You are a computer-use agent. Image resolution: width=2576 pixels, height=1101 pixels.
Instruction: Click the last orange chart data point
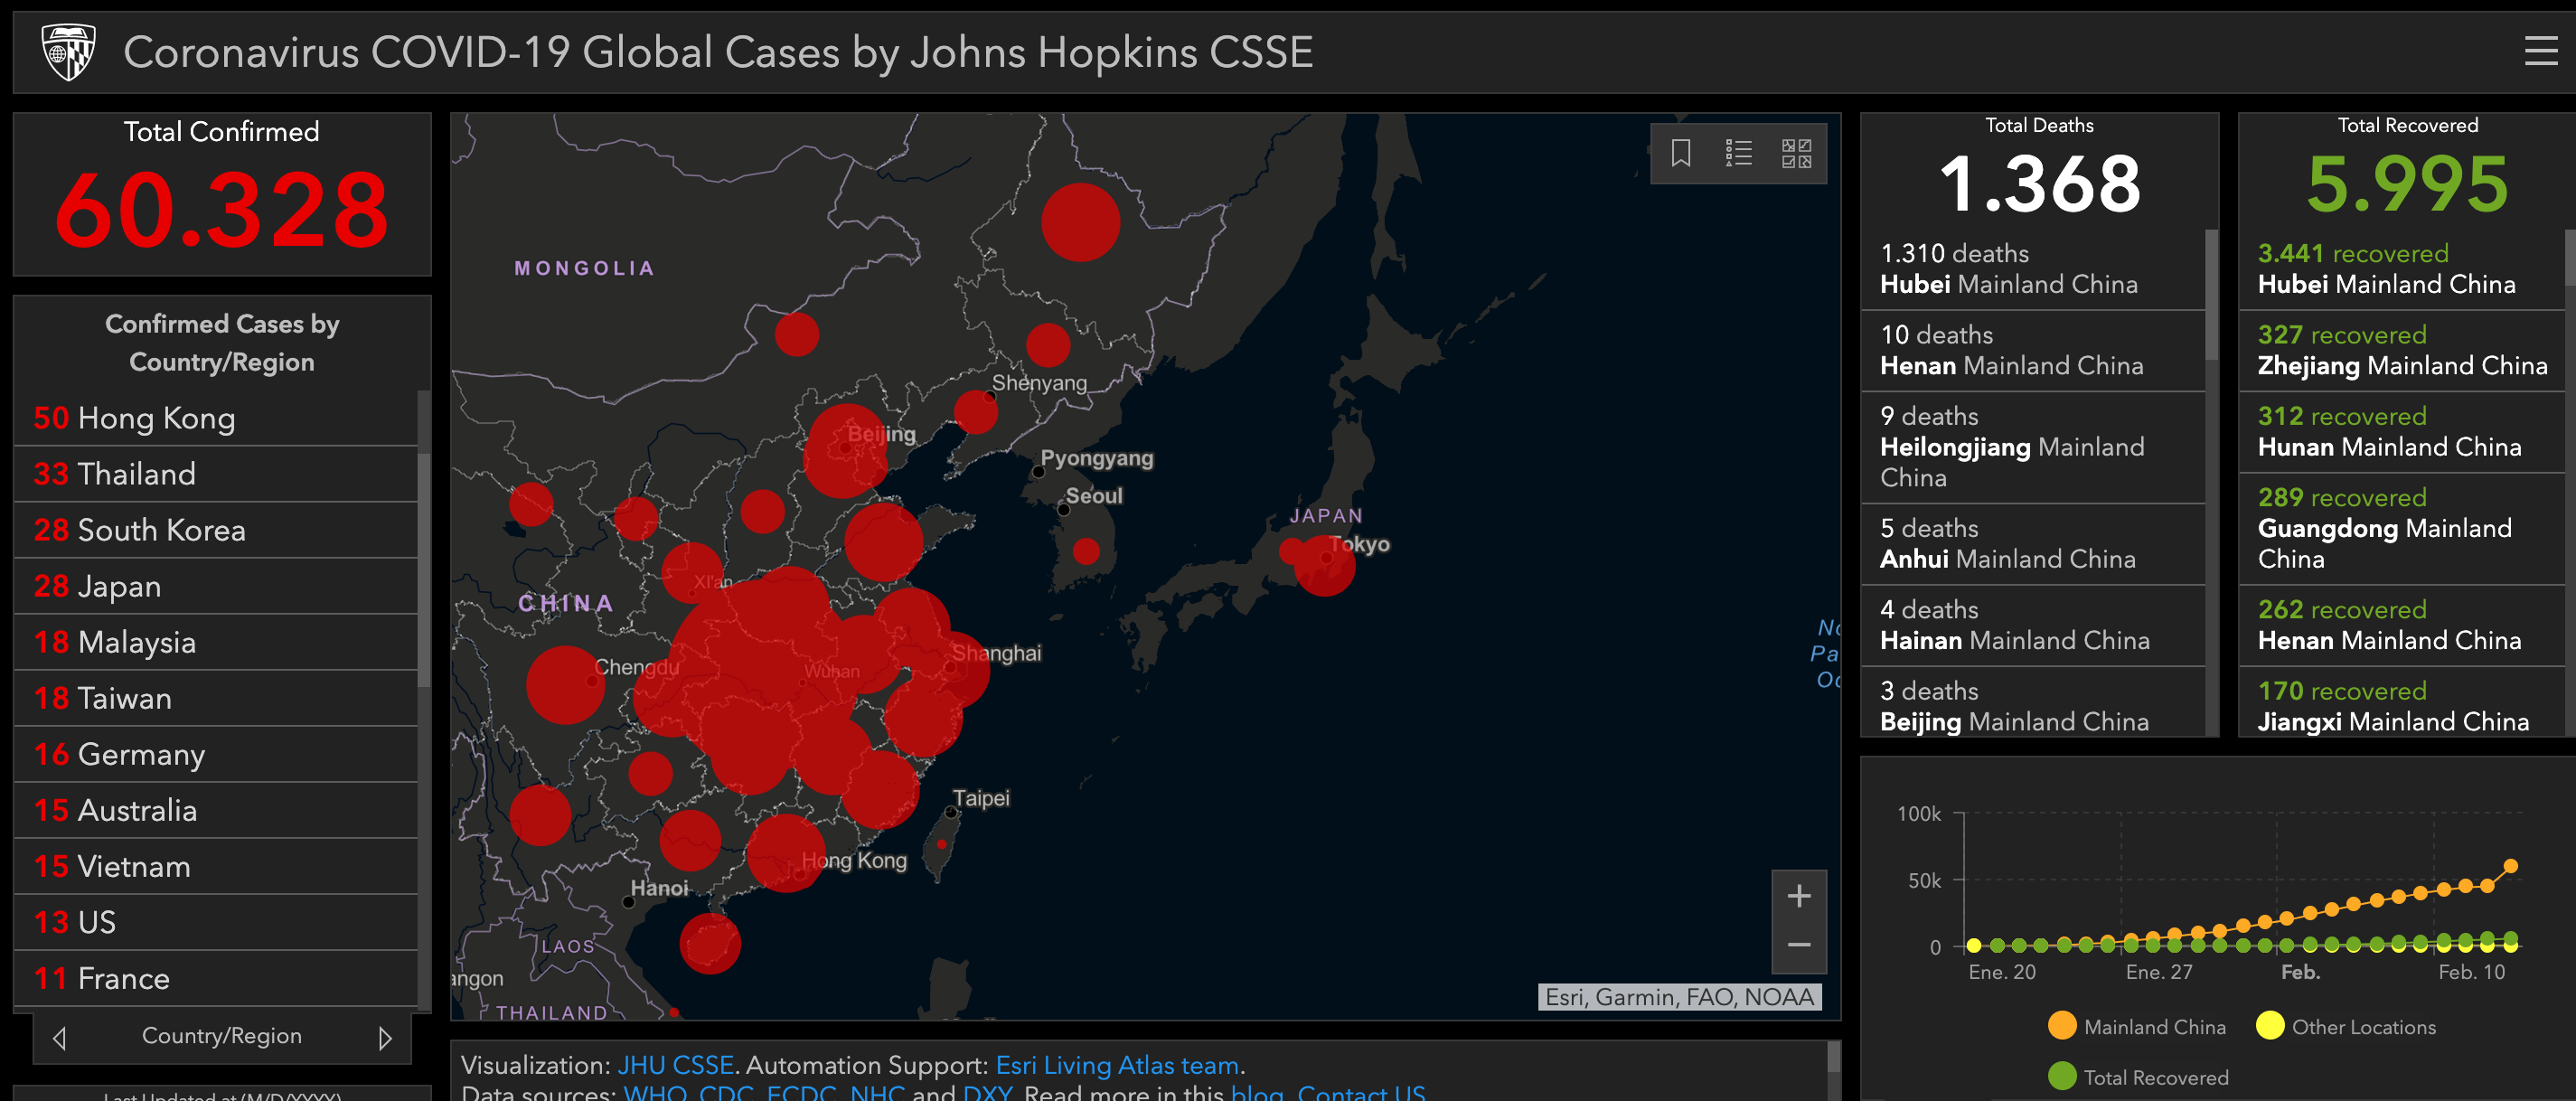[2510, 866]
